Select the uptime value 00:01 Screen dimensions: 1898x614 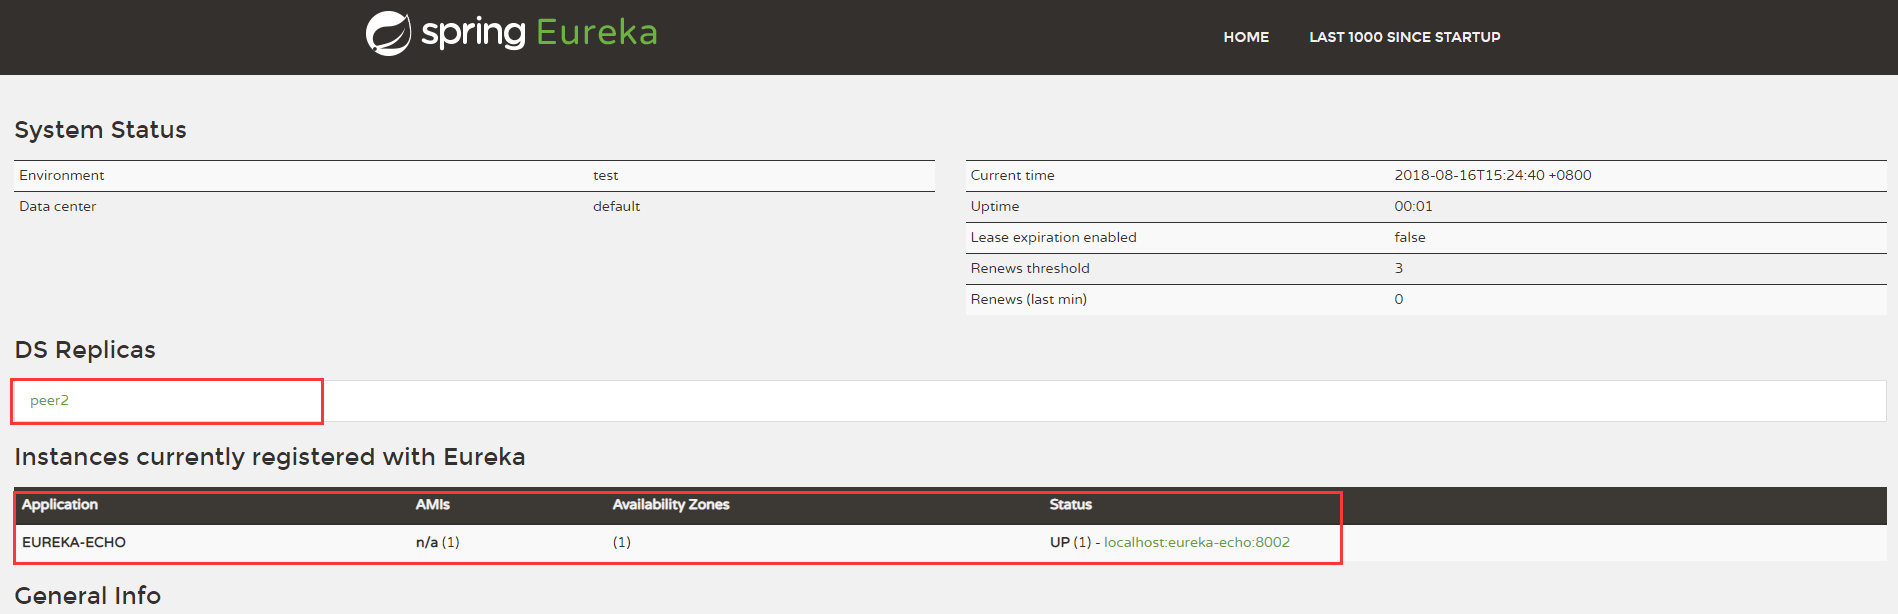pos(1414,206)
